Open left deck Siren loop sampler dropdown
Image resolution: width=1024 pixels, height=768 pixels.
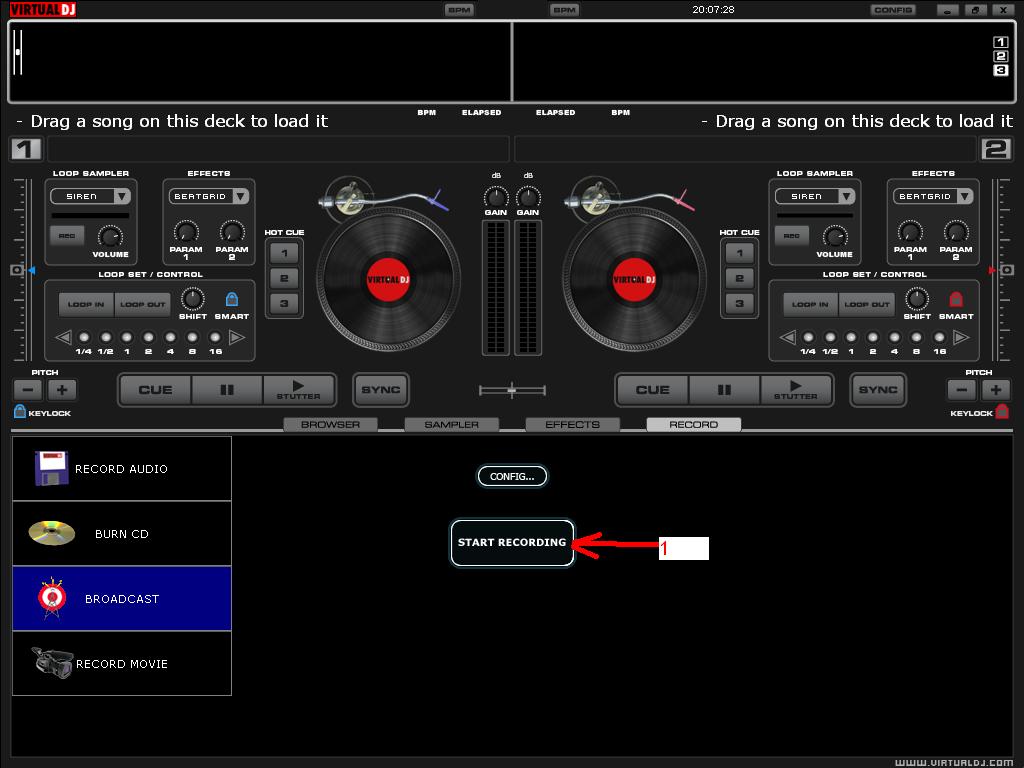pyautogui.click(x=122, y=196)
